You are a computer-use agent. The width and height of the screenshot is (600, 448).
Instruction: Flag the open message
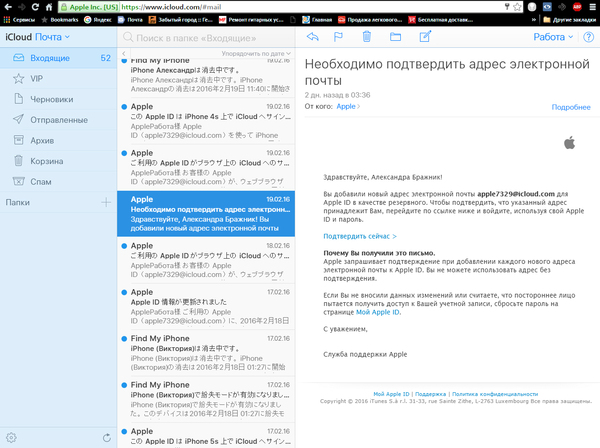click(x=340, y=37)
